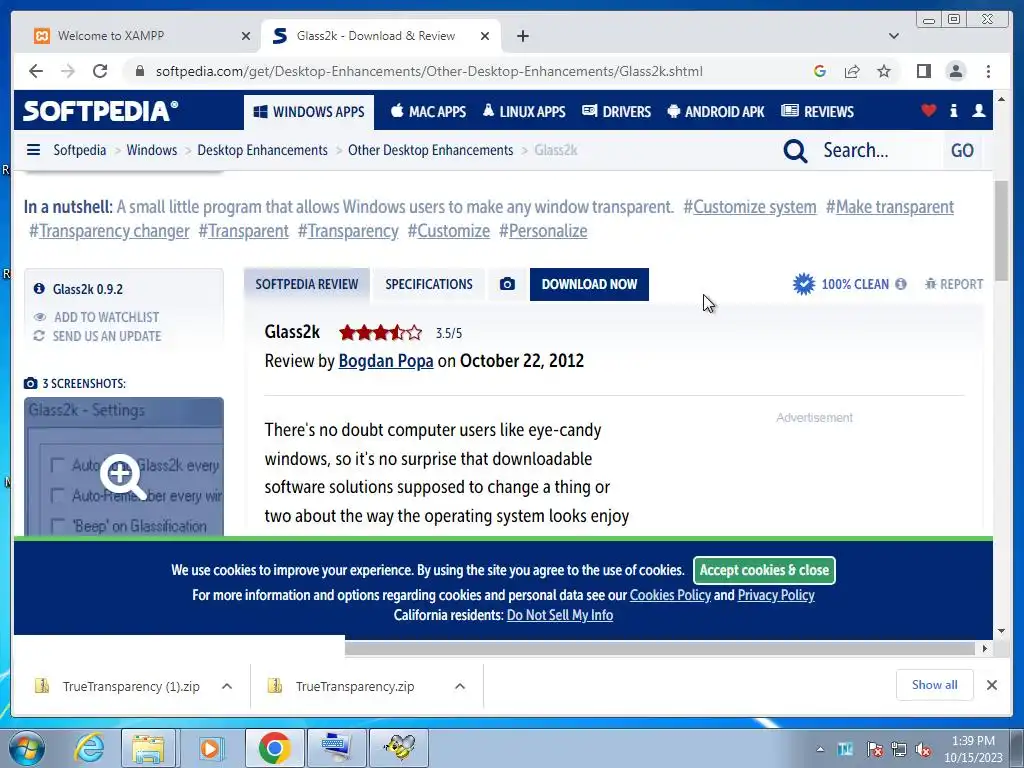Click the vertical page scrollbar thumb
This screenshot has width=1024, height=768.
tap(1000, 230)
